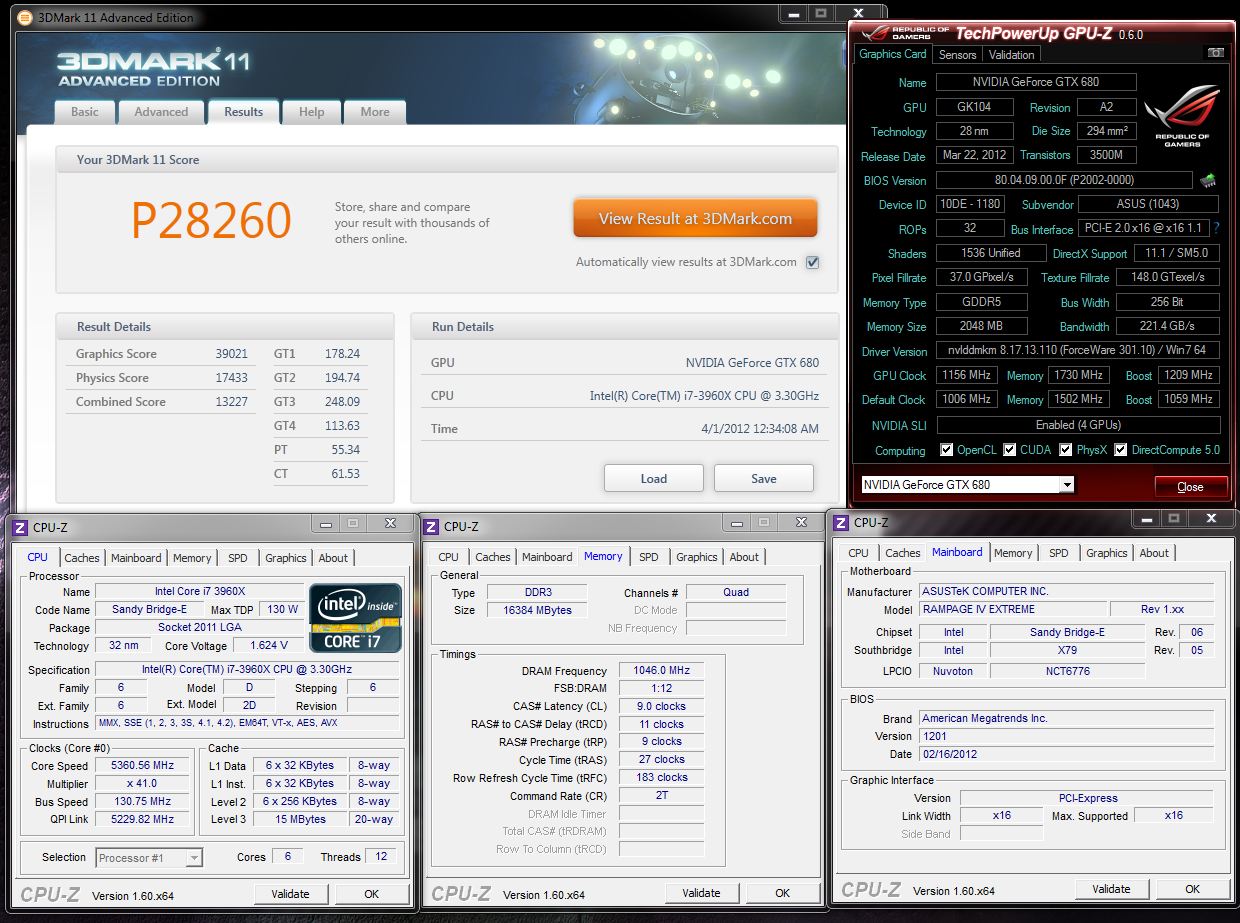Click View Result at 3DMark.com button
Screen dimensions: 1240x923
tap(695, 218)
